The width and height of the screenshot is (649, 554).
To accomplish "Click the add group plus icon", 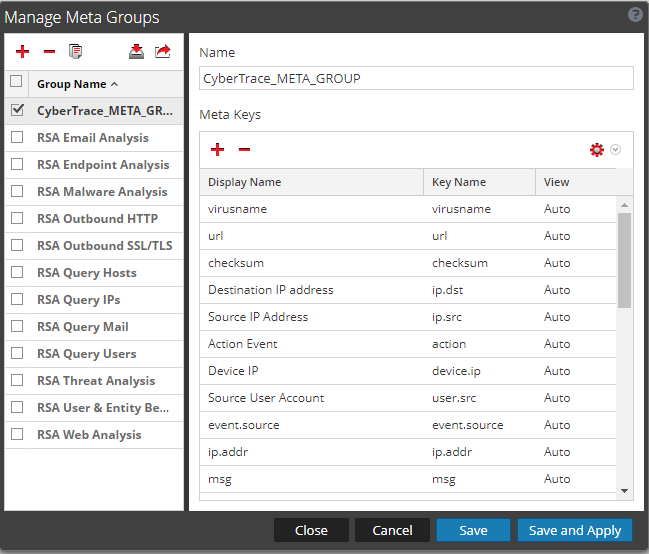I will 22,52.
